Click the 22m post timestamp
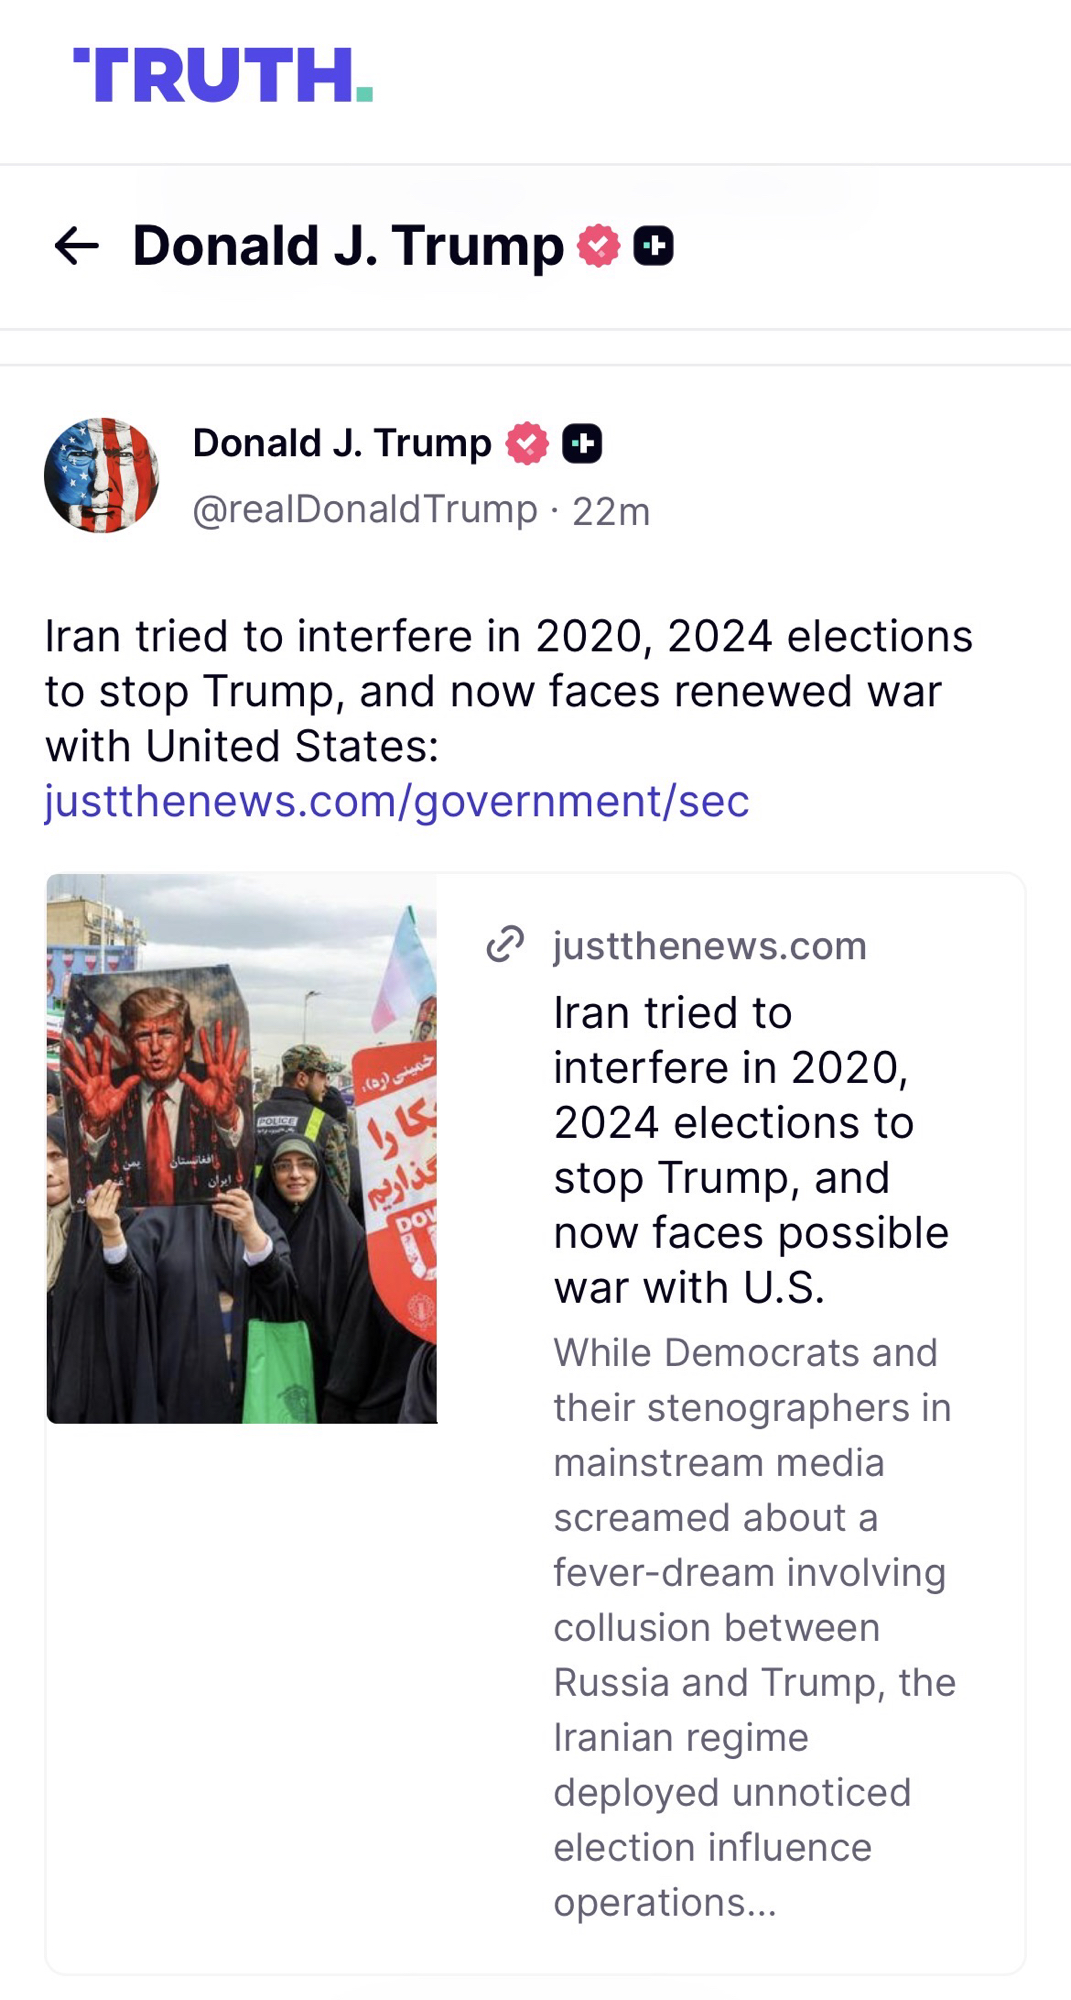The height and width of the screenshot is (2000, 1071). 611,511
